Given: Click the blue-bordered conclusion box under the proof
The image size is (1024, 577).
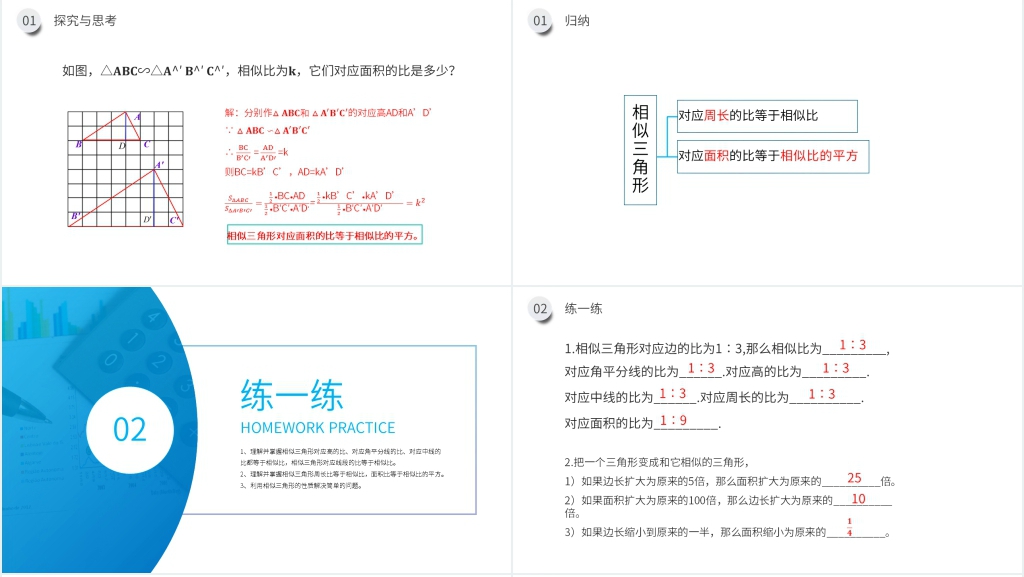Looking at the screenshot, I should click(326, 236).
